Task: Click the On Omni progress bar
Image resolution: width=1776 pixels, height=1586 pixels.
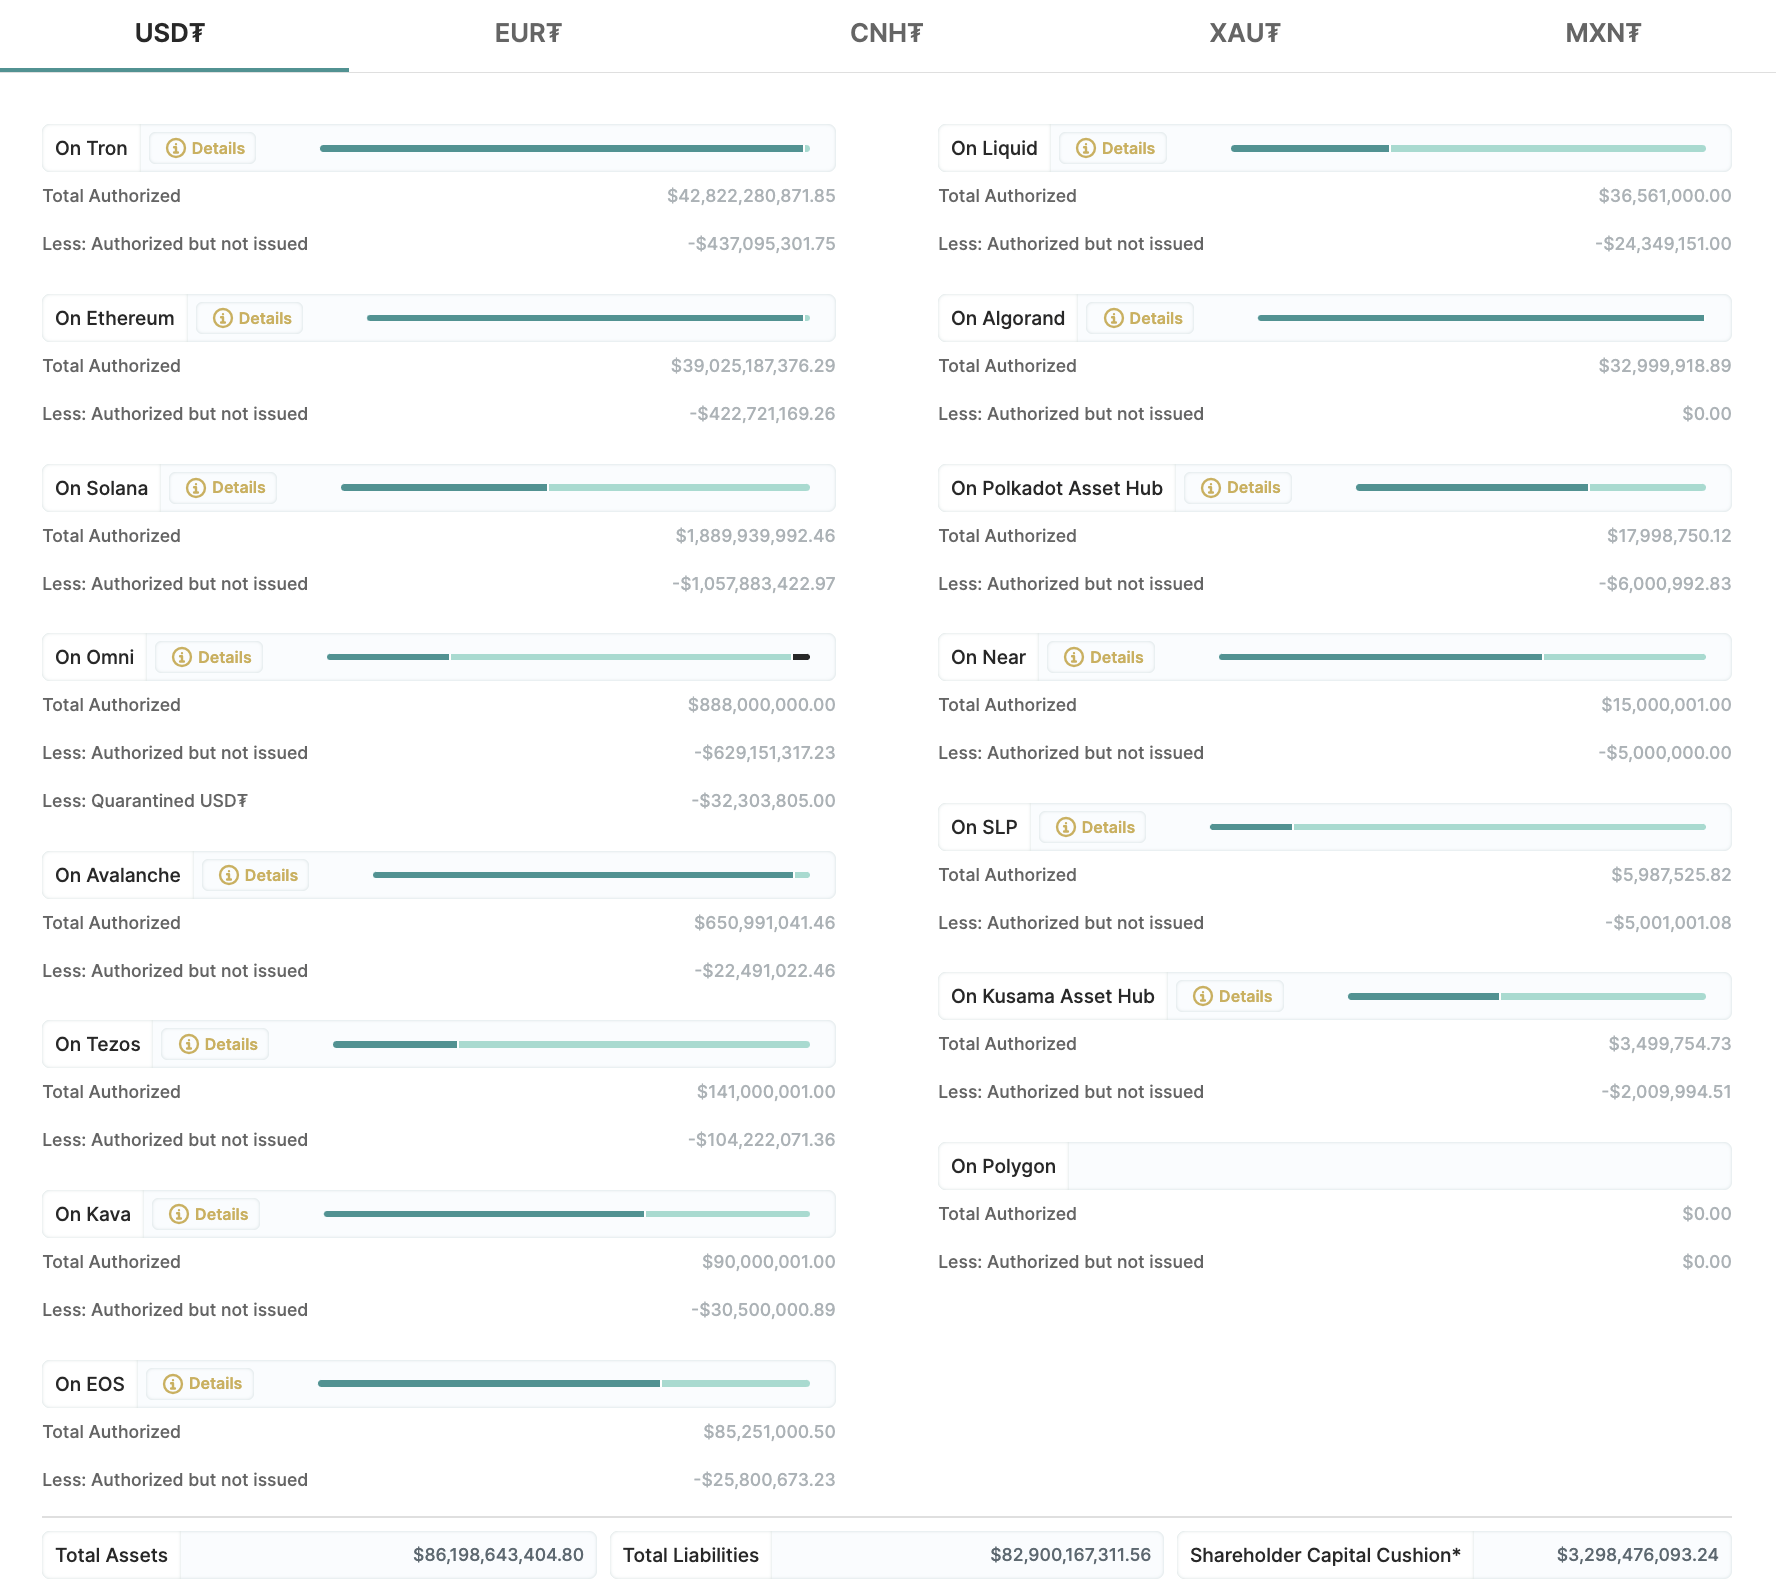Action: 568,657
